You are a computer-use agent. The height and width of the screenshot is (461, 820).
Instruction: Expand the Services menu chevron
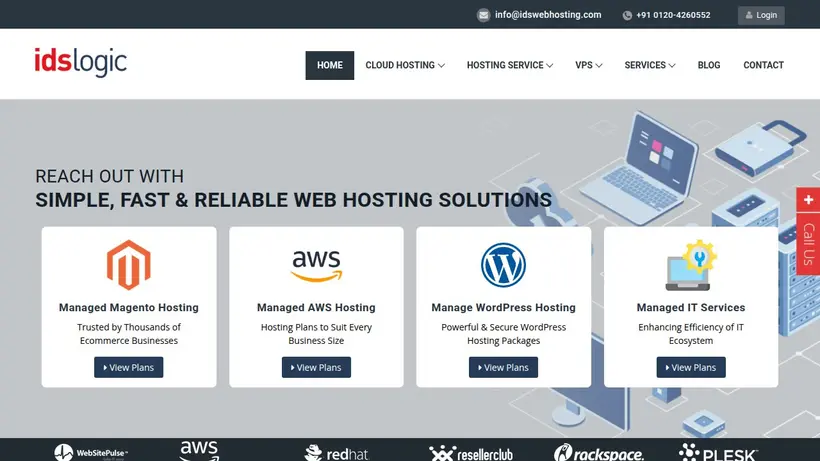click(x=672, y=65)
